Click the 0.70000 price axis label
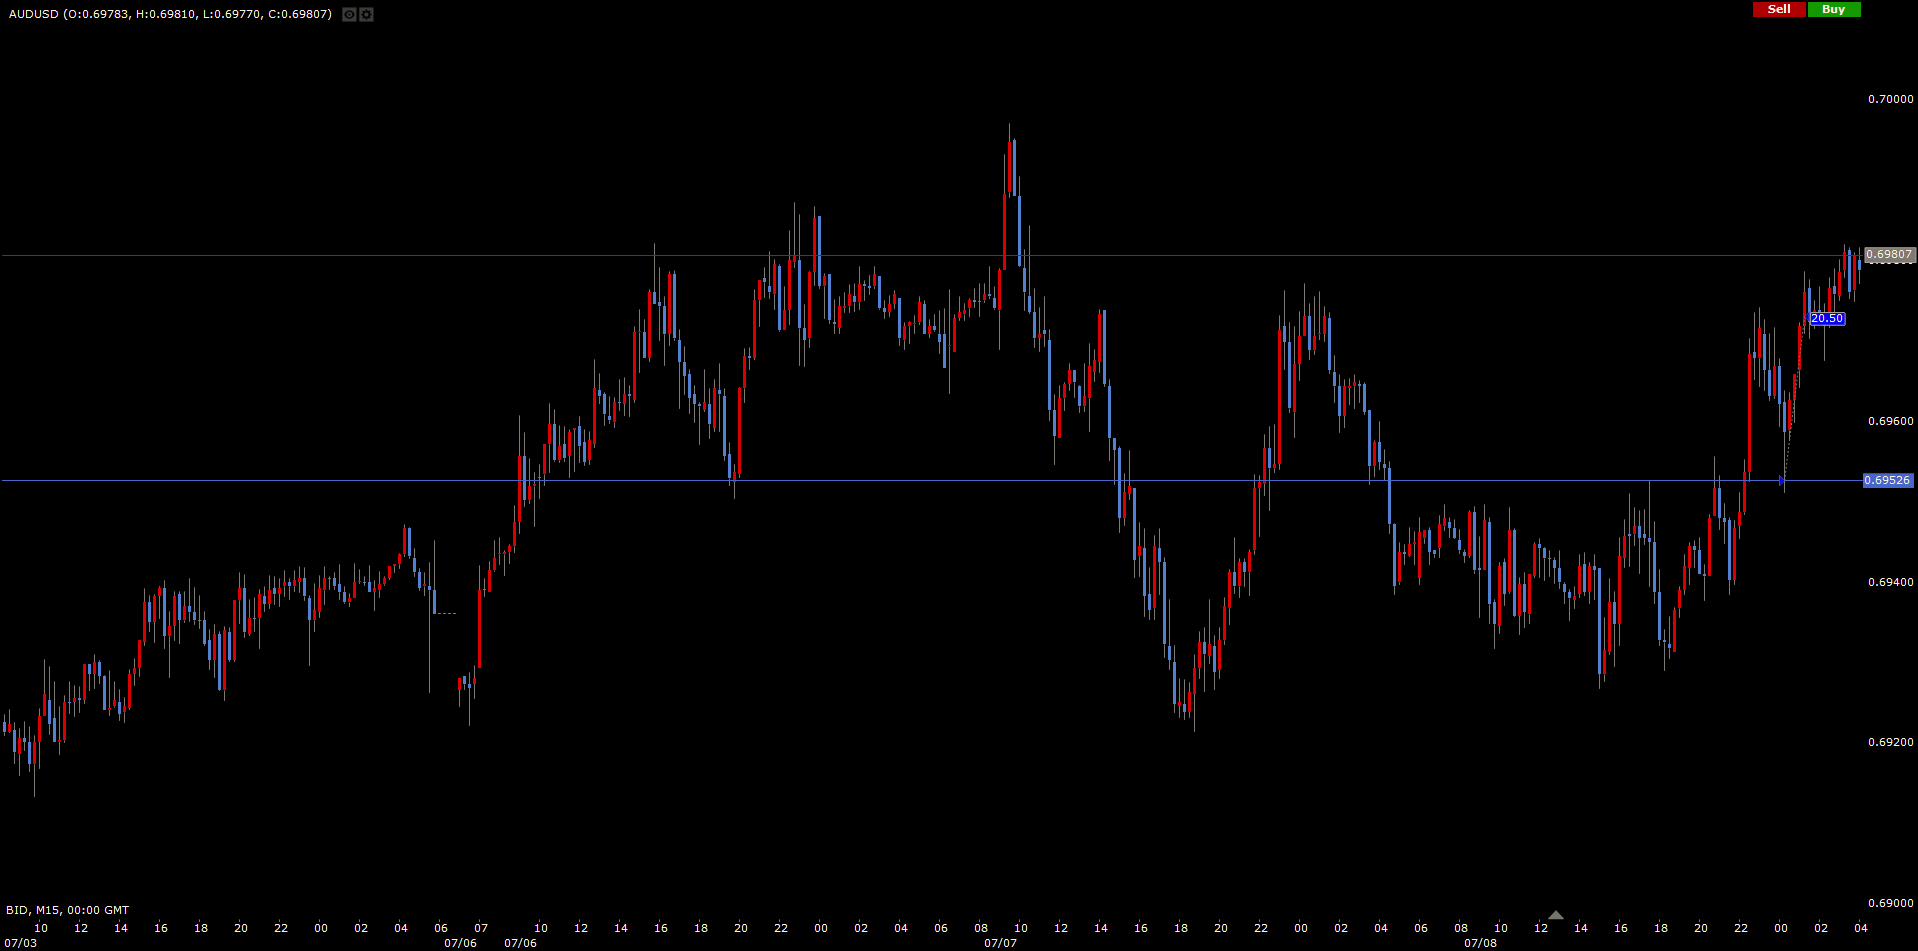 coord(1890,99)
